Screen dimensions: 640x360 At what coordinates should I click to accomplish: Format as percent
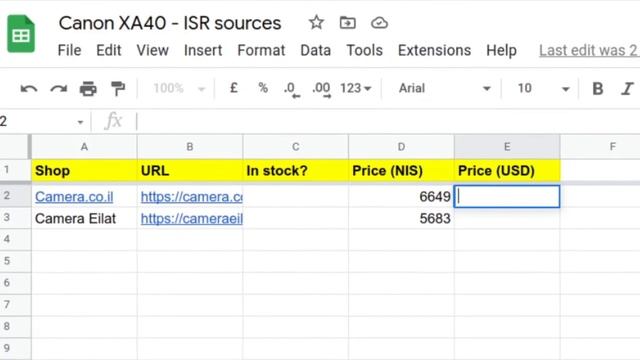pos(263,88)
